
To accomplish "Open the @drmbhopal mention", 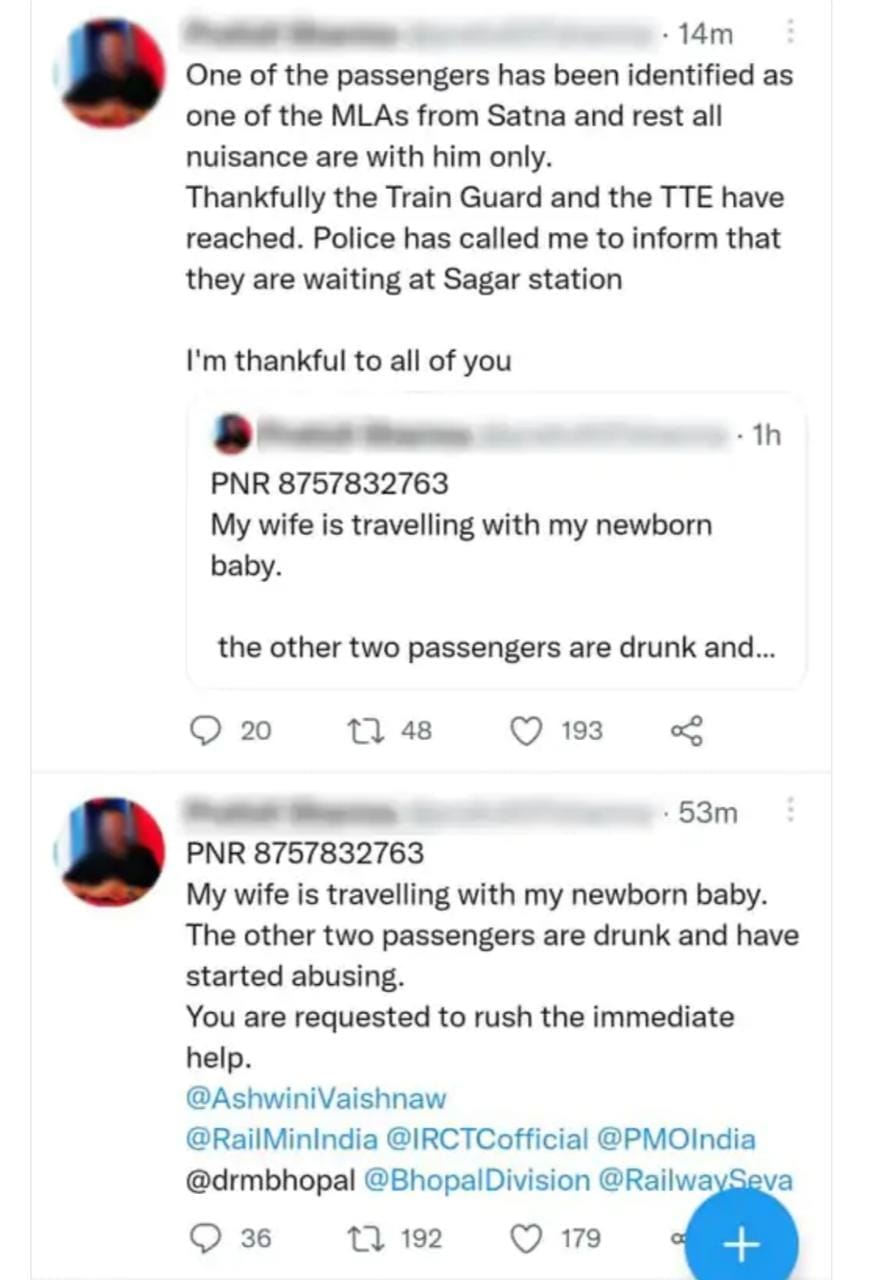I will pyautogui.click(x=270, y=1180).
